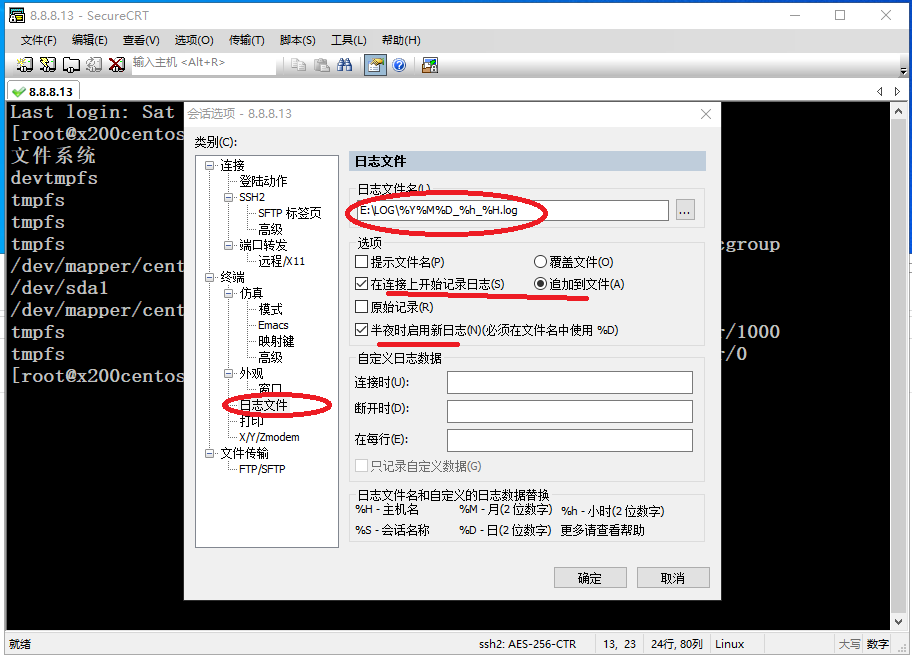Click the SecureCRT title bar app icon
The image size is (912, 657).
click(17, 15)
